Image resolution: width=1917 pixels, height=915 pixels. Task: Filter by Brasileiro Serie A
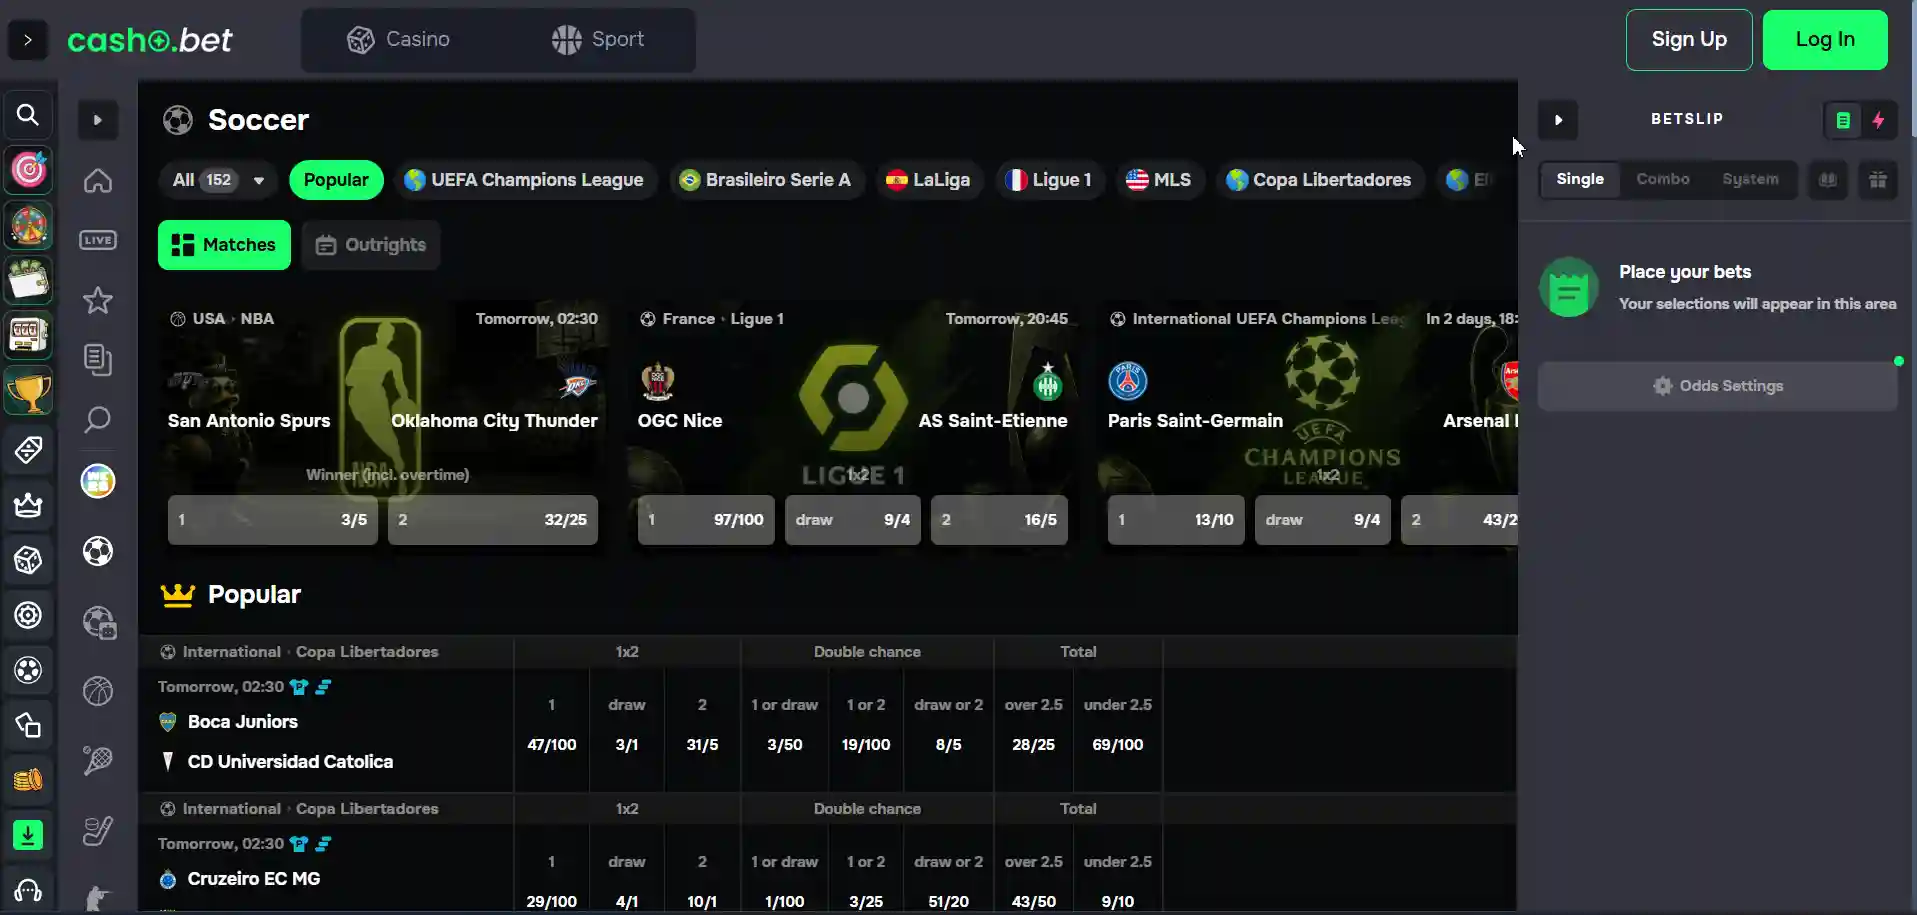click(x=765, y=180)
